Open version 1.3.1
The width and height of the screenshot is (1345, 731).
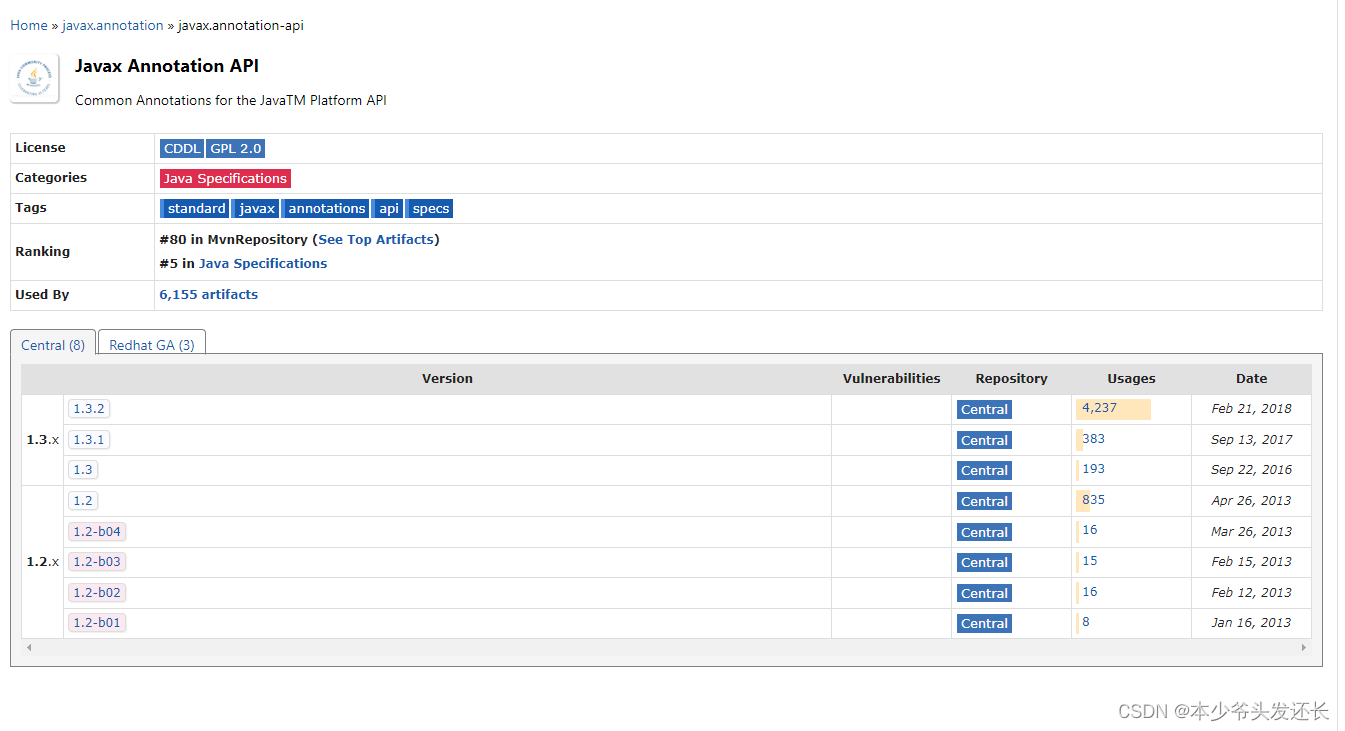(x=89, y=439)
